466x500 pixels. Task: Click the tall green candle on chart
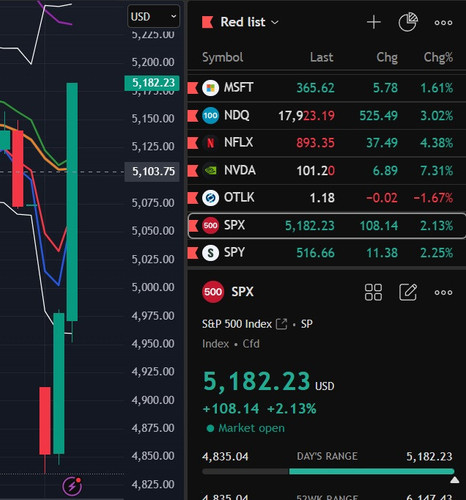pyautogui.click(x=72, y=202)
